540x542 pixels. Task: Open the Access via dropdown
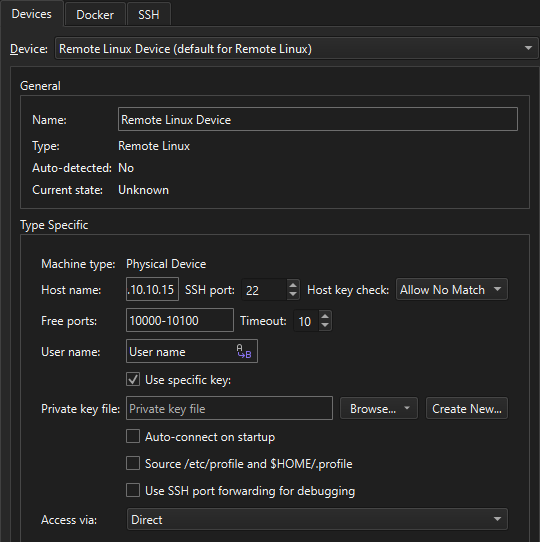point(317,519)
